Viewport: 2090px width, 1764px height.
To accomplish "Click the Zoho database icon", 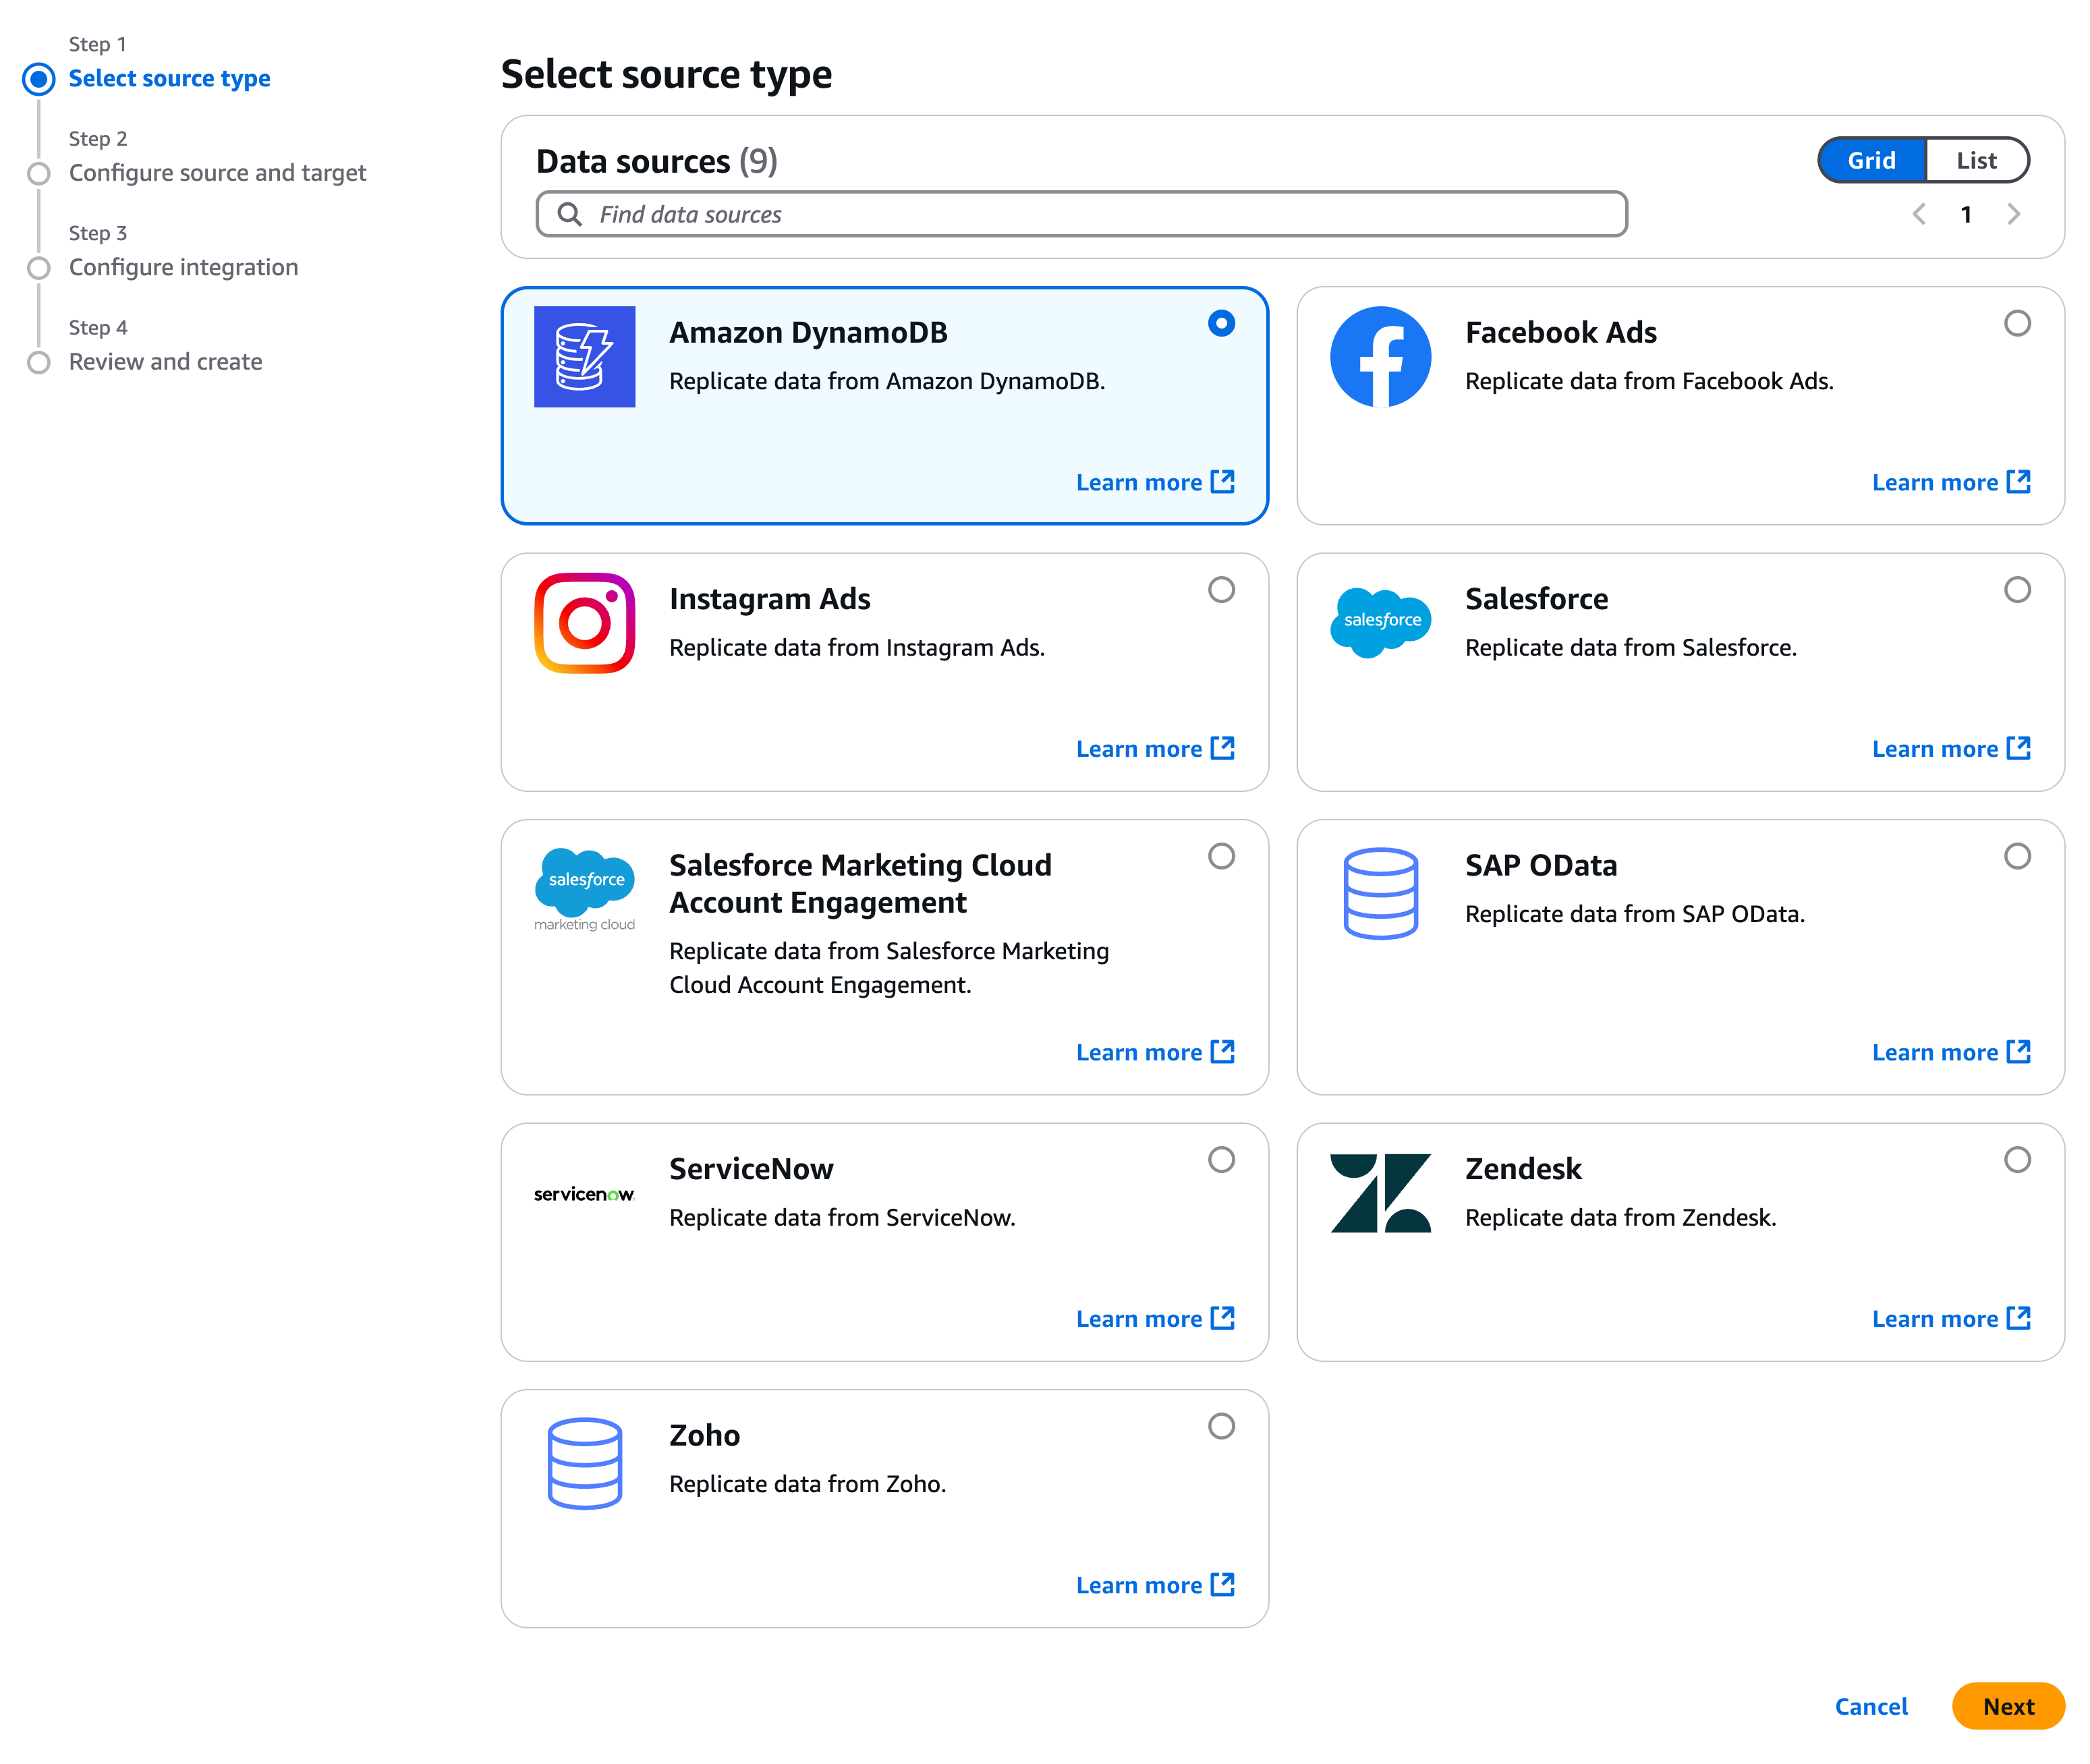I will (584, 1463).
